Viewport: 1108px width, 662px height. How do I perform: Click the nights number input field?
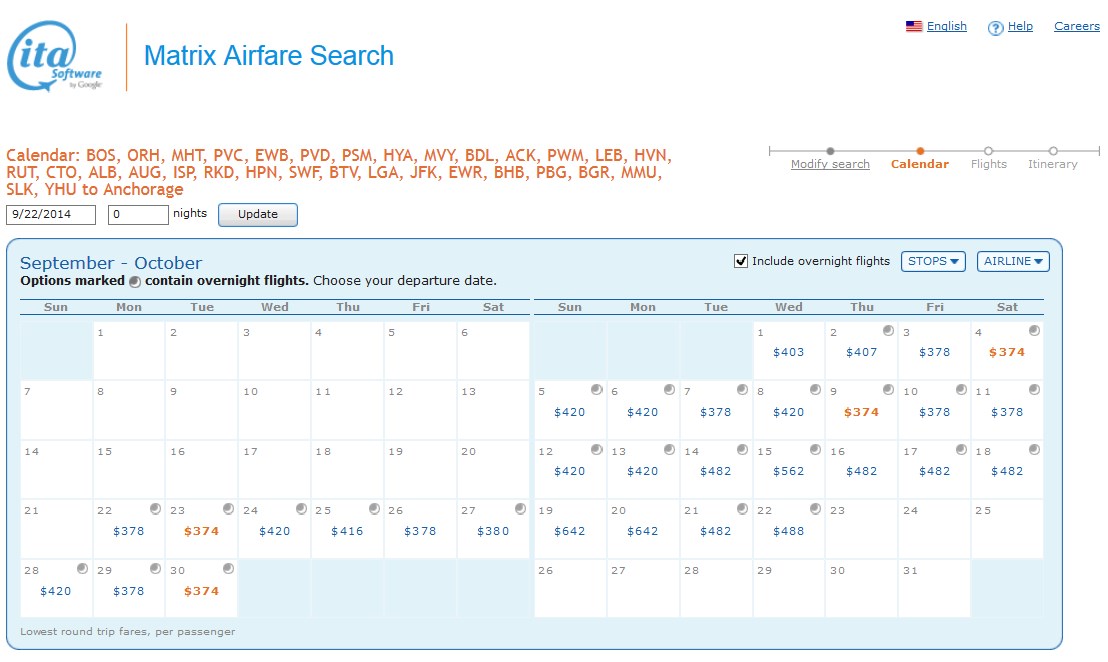coord(138,214)
